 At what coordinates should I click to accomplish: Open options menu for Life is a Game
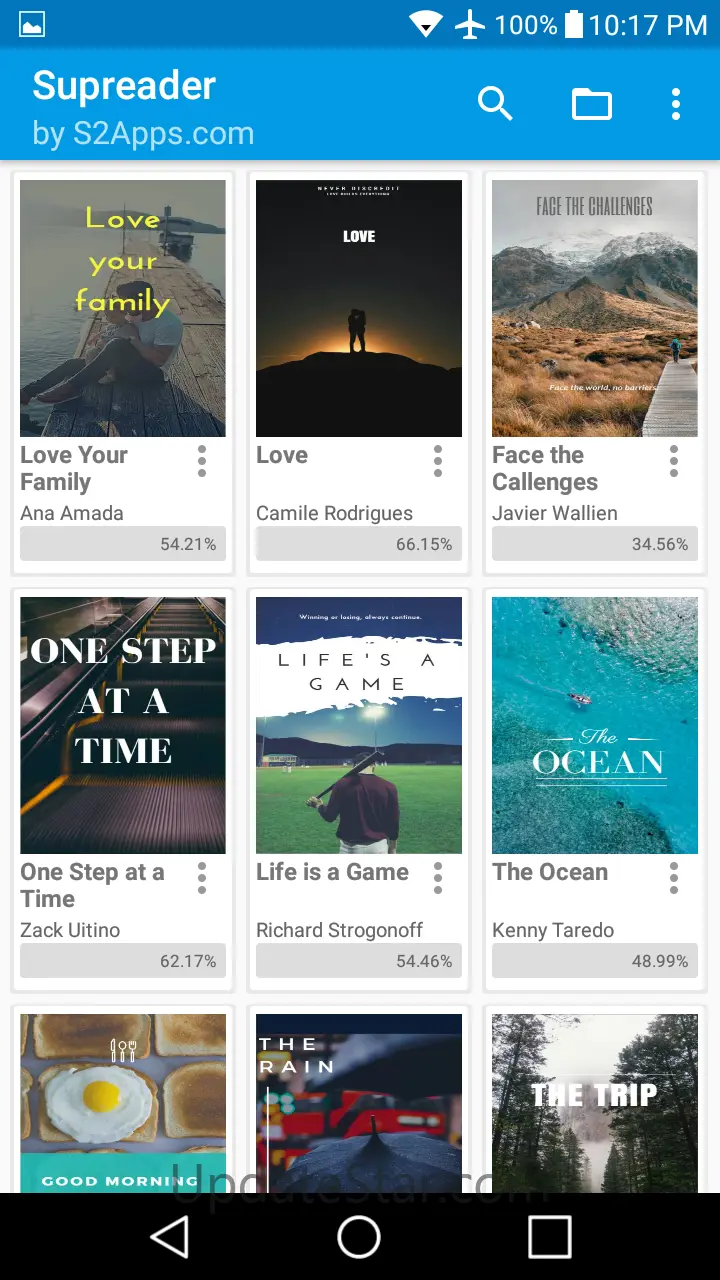(438, 878)
